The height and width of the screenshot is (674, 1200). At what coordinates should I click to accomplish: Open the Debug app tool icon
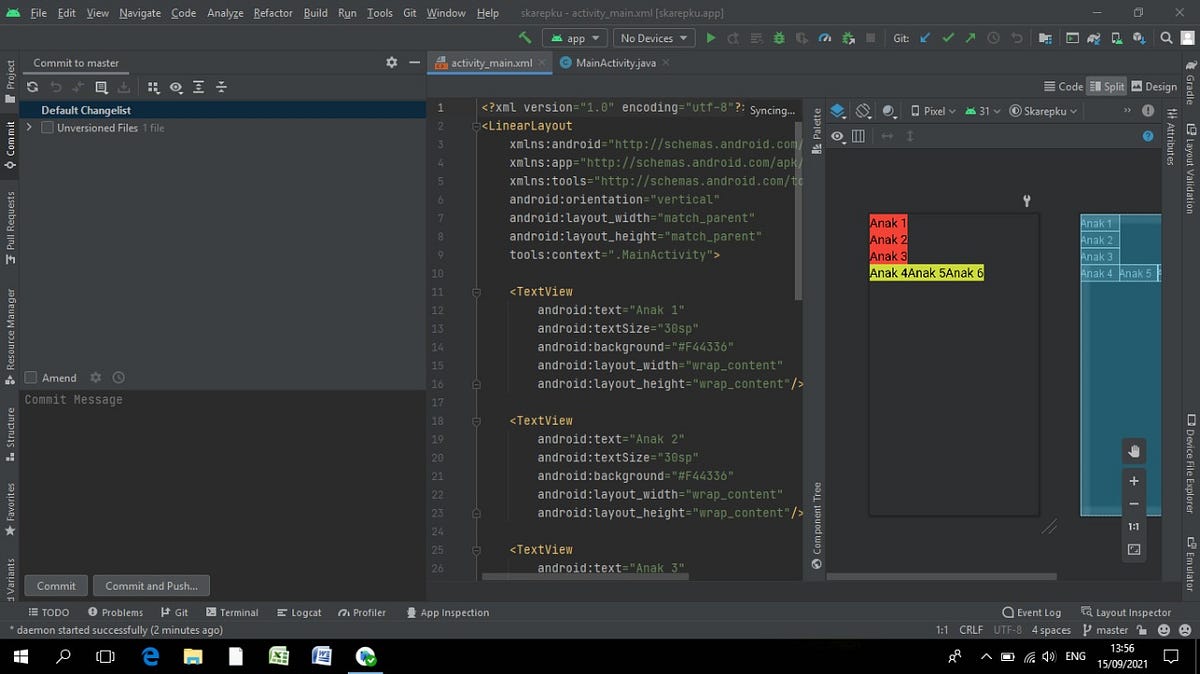coord(778,37)
